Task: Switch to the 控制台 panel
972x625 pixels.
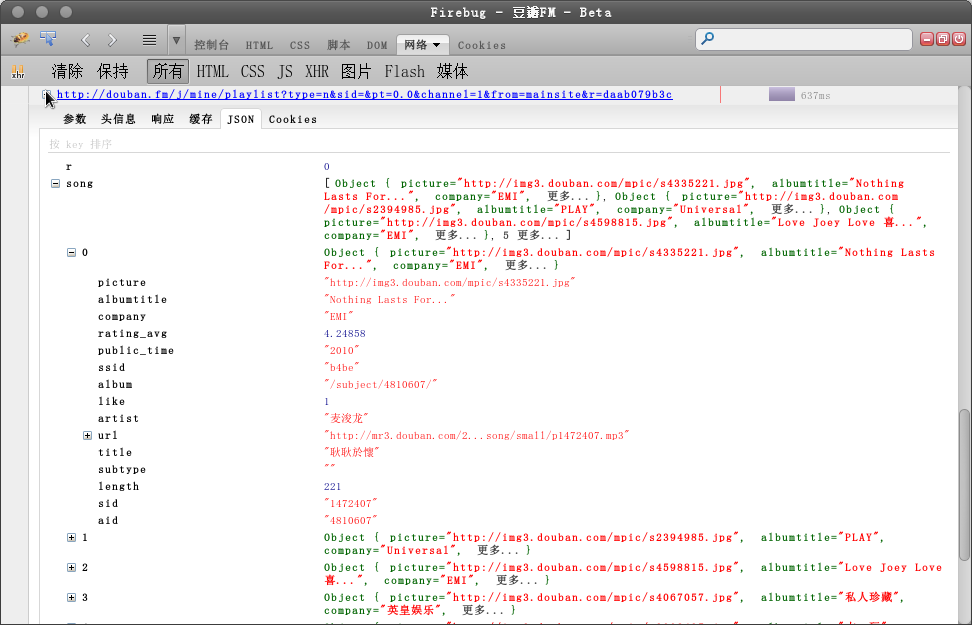Action: click(x=211, y=45)
